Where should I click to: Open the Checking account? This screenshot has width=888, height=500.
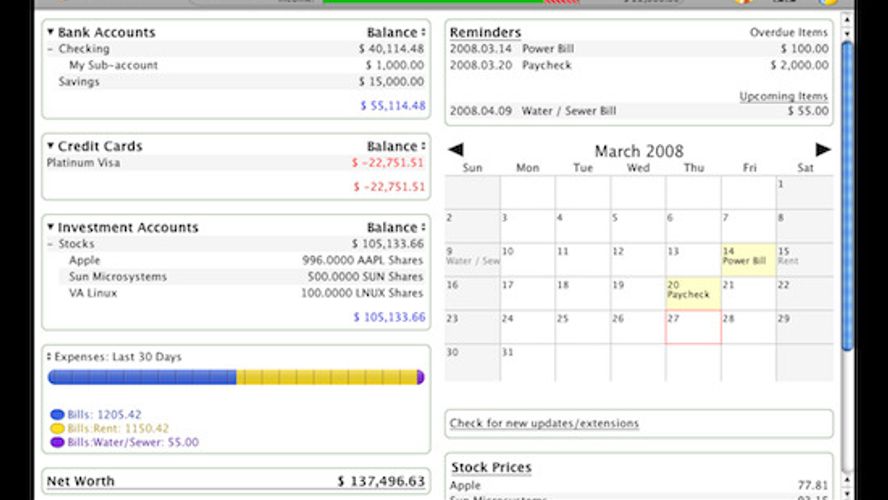[84, 49]
